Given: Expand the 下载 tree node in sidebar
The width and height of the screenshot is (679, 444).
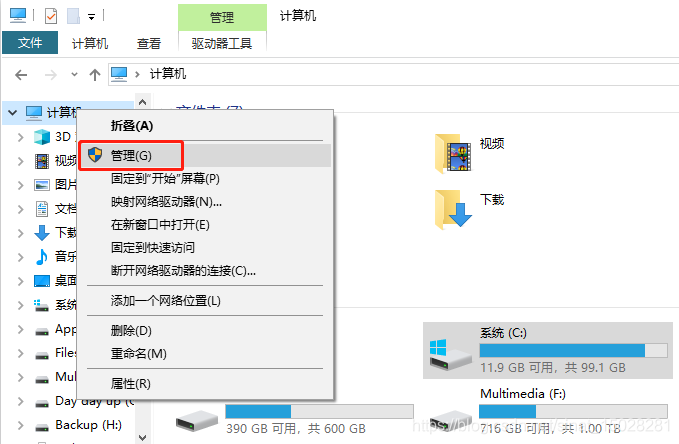Looking at the screenshot, I should click(20, 233).
